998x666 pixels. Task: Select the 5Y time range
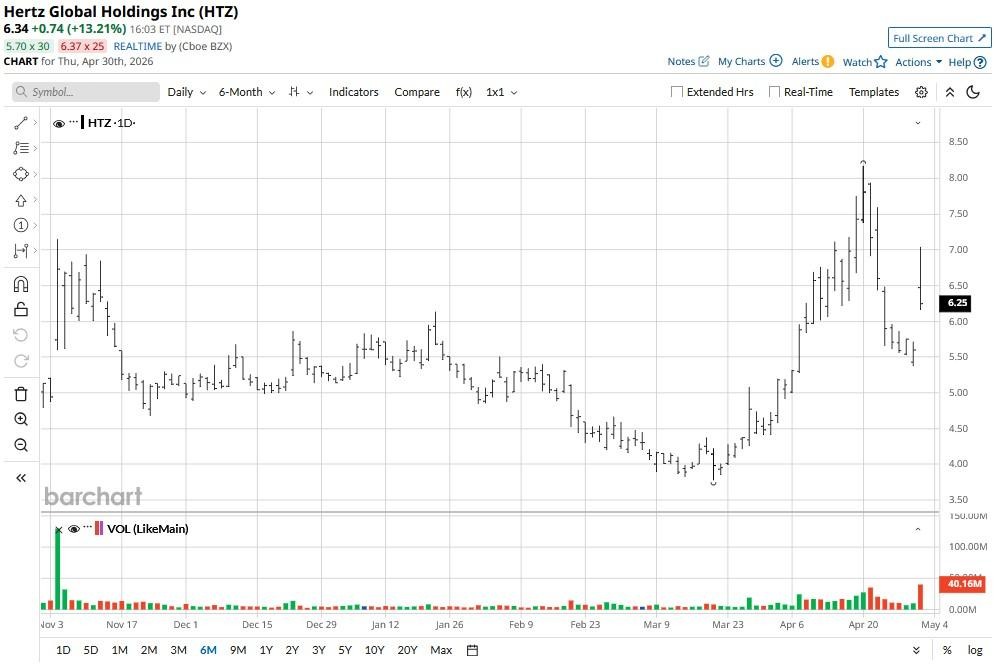coord(345,651)
